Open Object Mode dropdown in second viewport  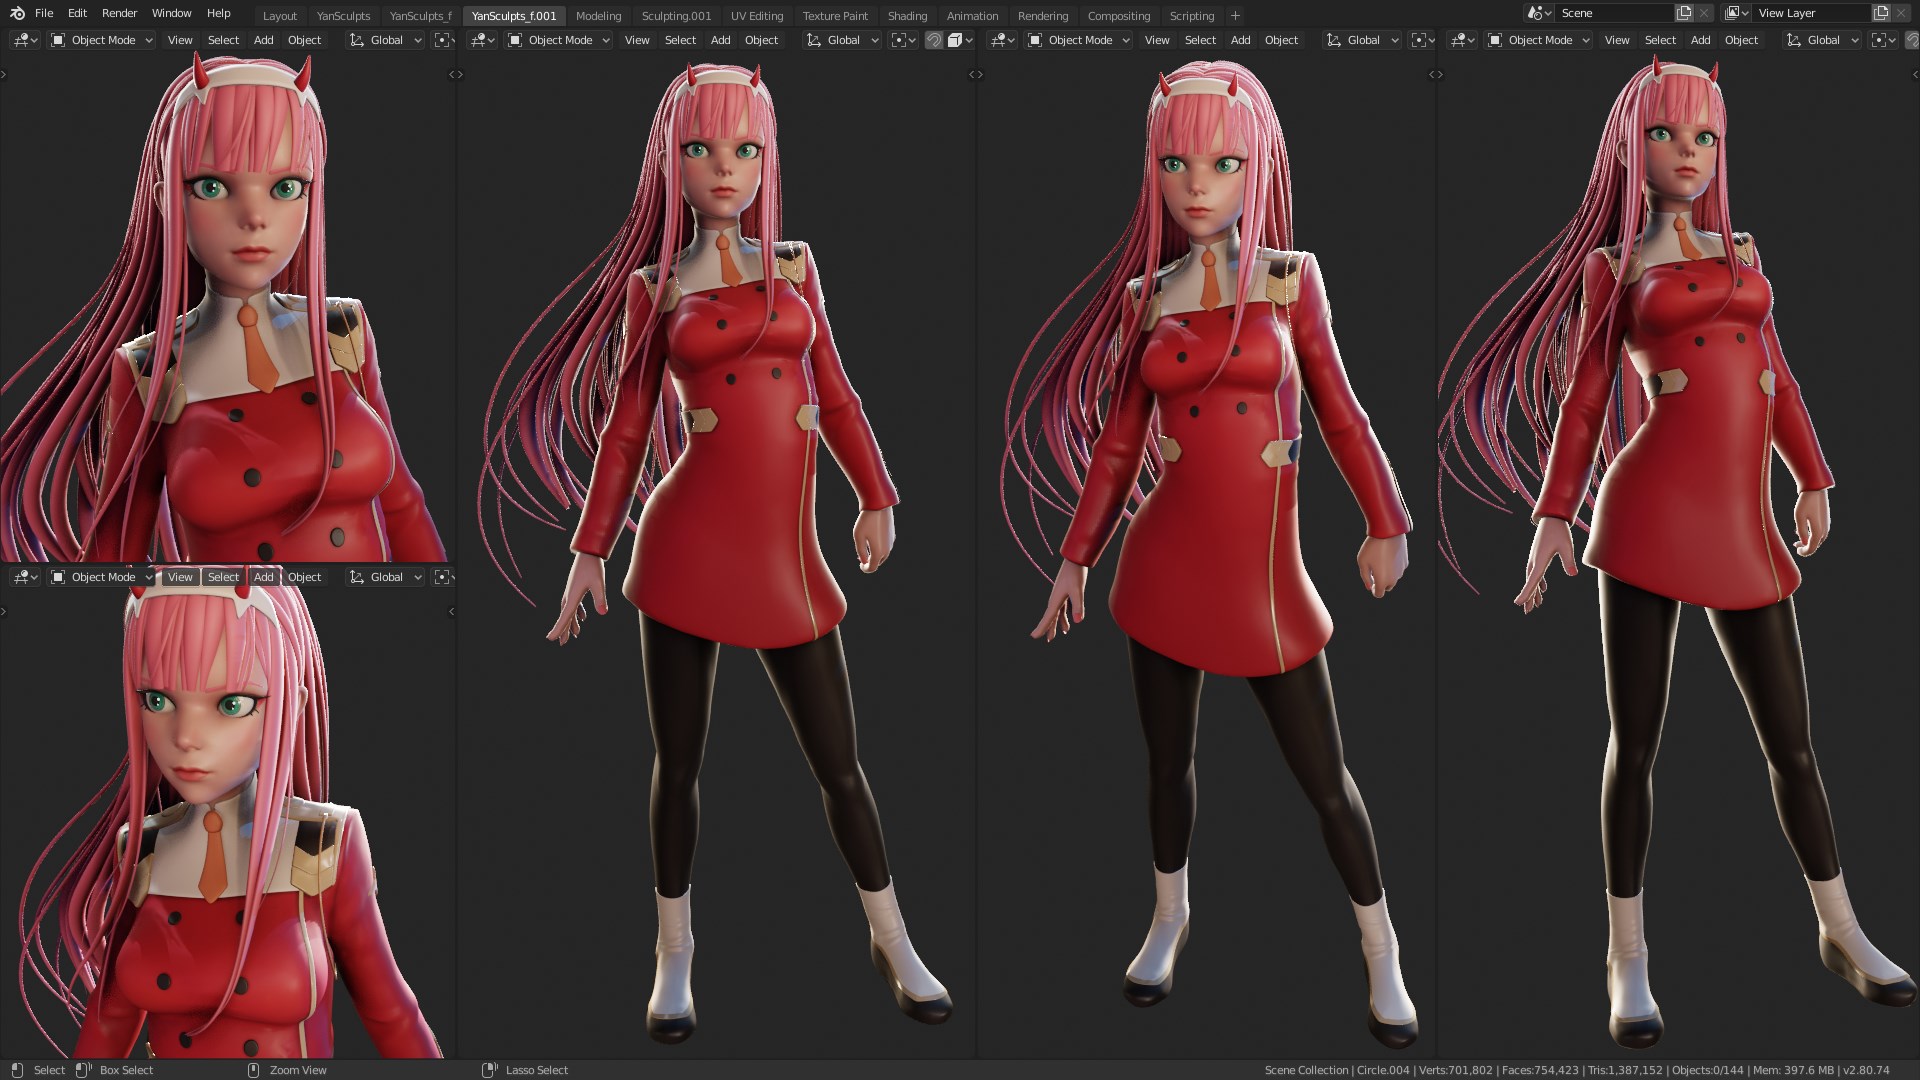click(559, 40)
